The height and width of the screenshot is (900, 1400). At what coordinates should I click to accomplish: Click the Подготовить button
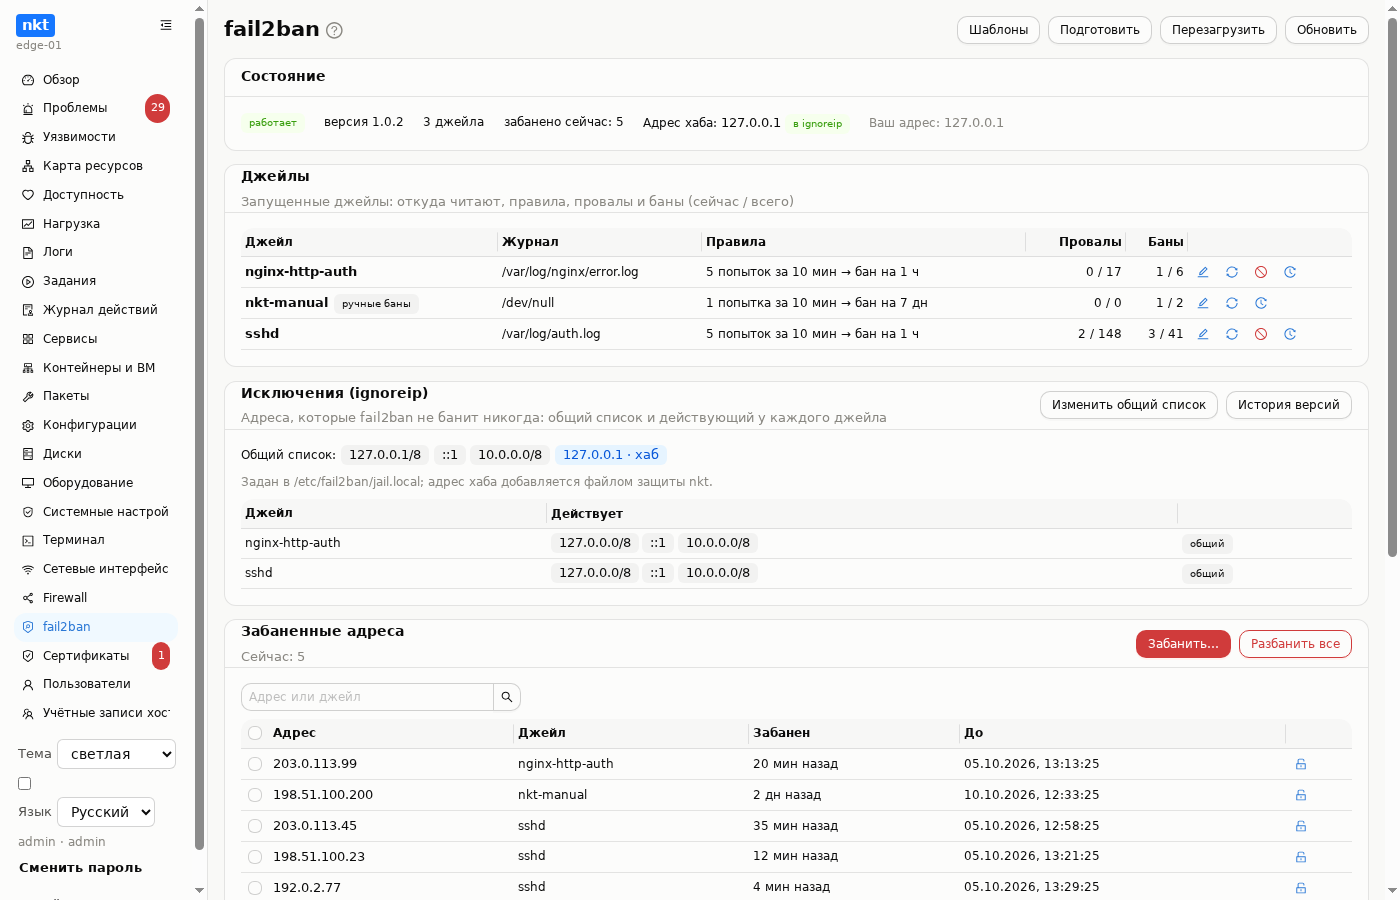[1100, 30]
